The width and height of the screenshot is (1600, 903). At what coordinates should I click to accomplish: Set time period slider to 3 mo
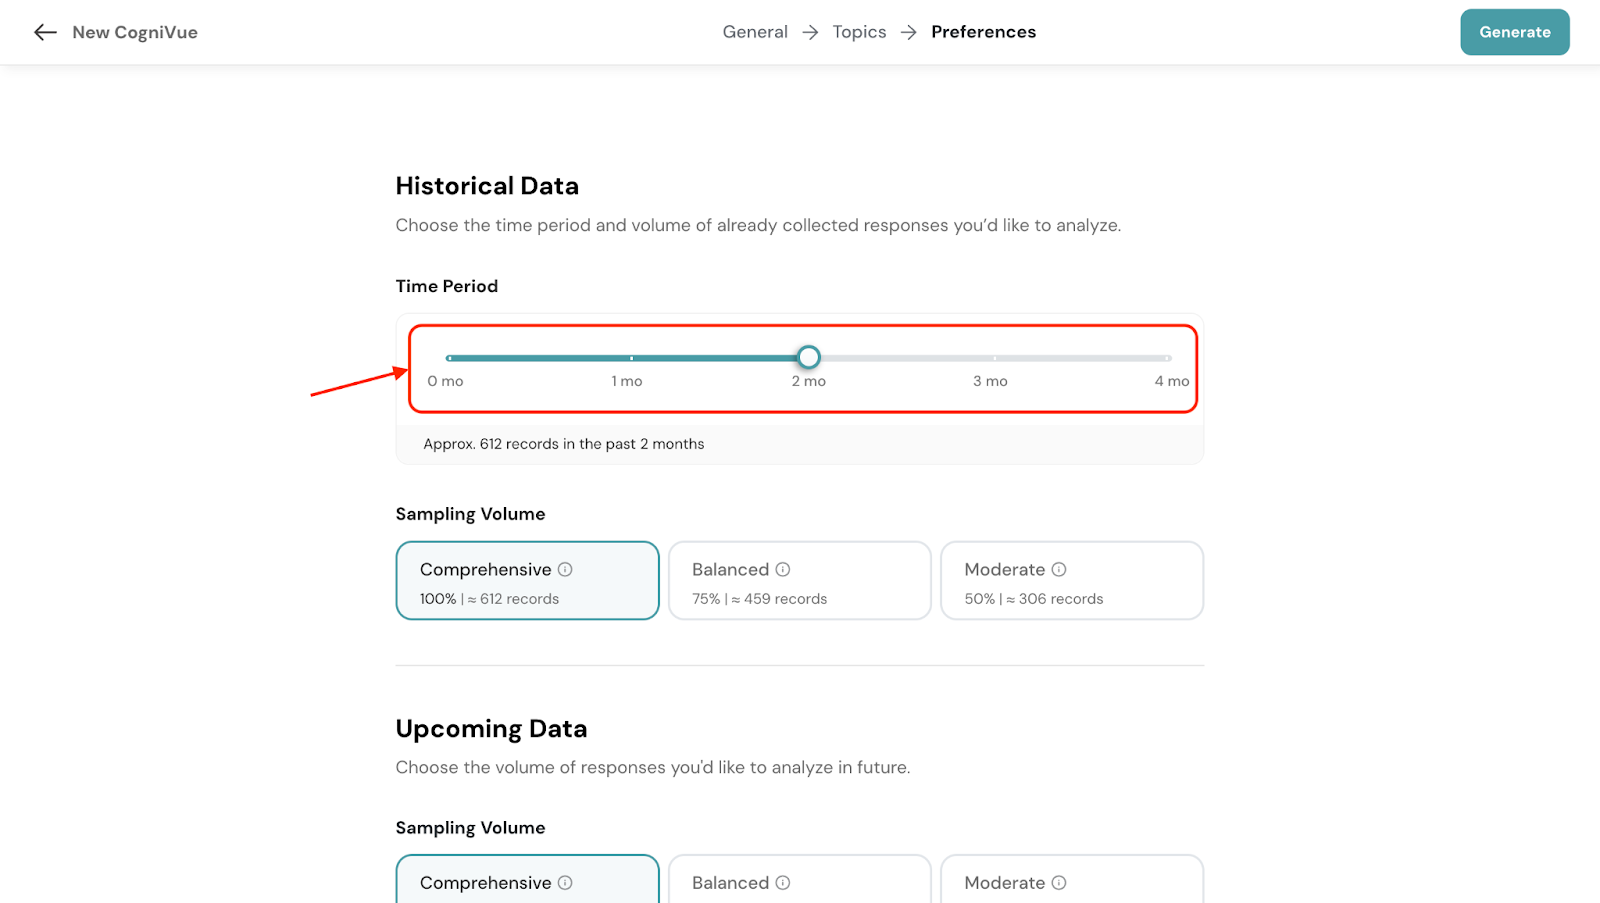click(x=994, y=358)
